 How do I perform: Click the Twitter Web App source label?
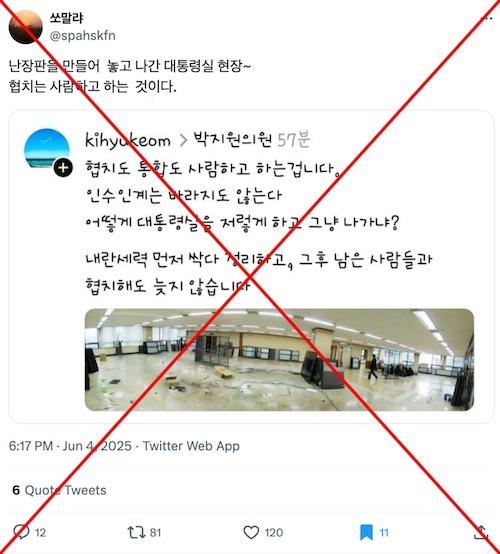pos(191,446)
